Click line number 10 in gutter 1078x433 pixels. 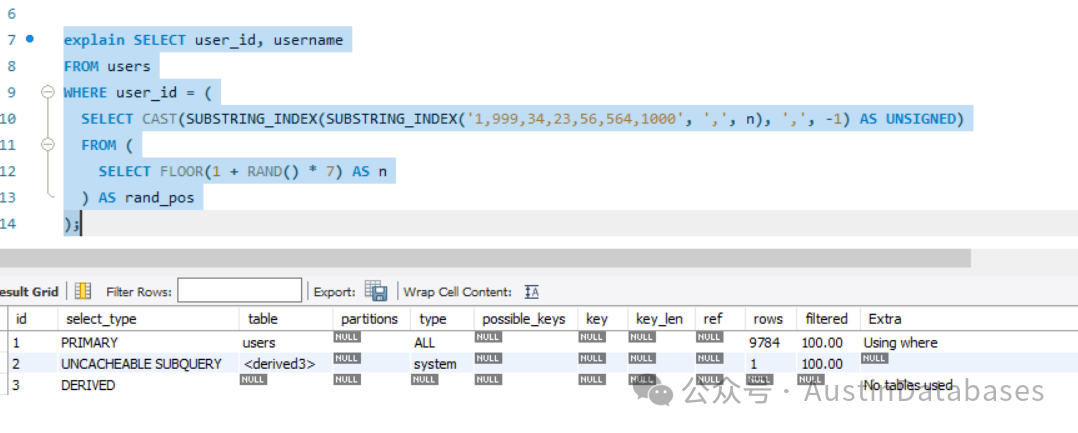click(x=8, y=118)
